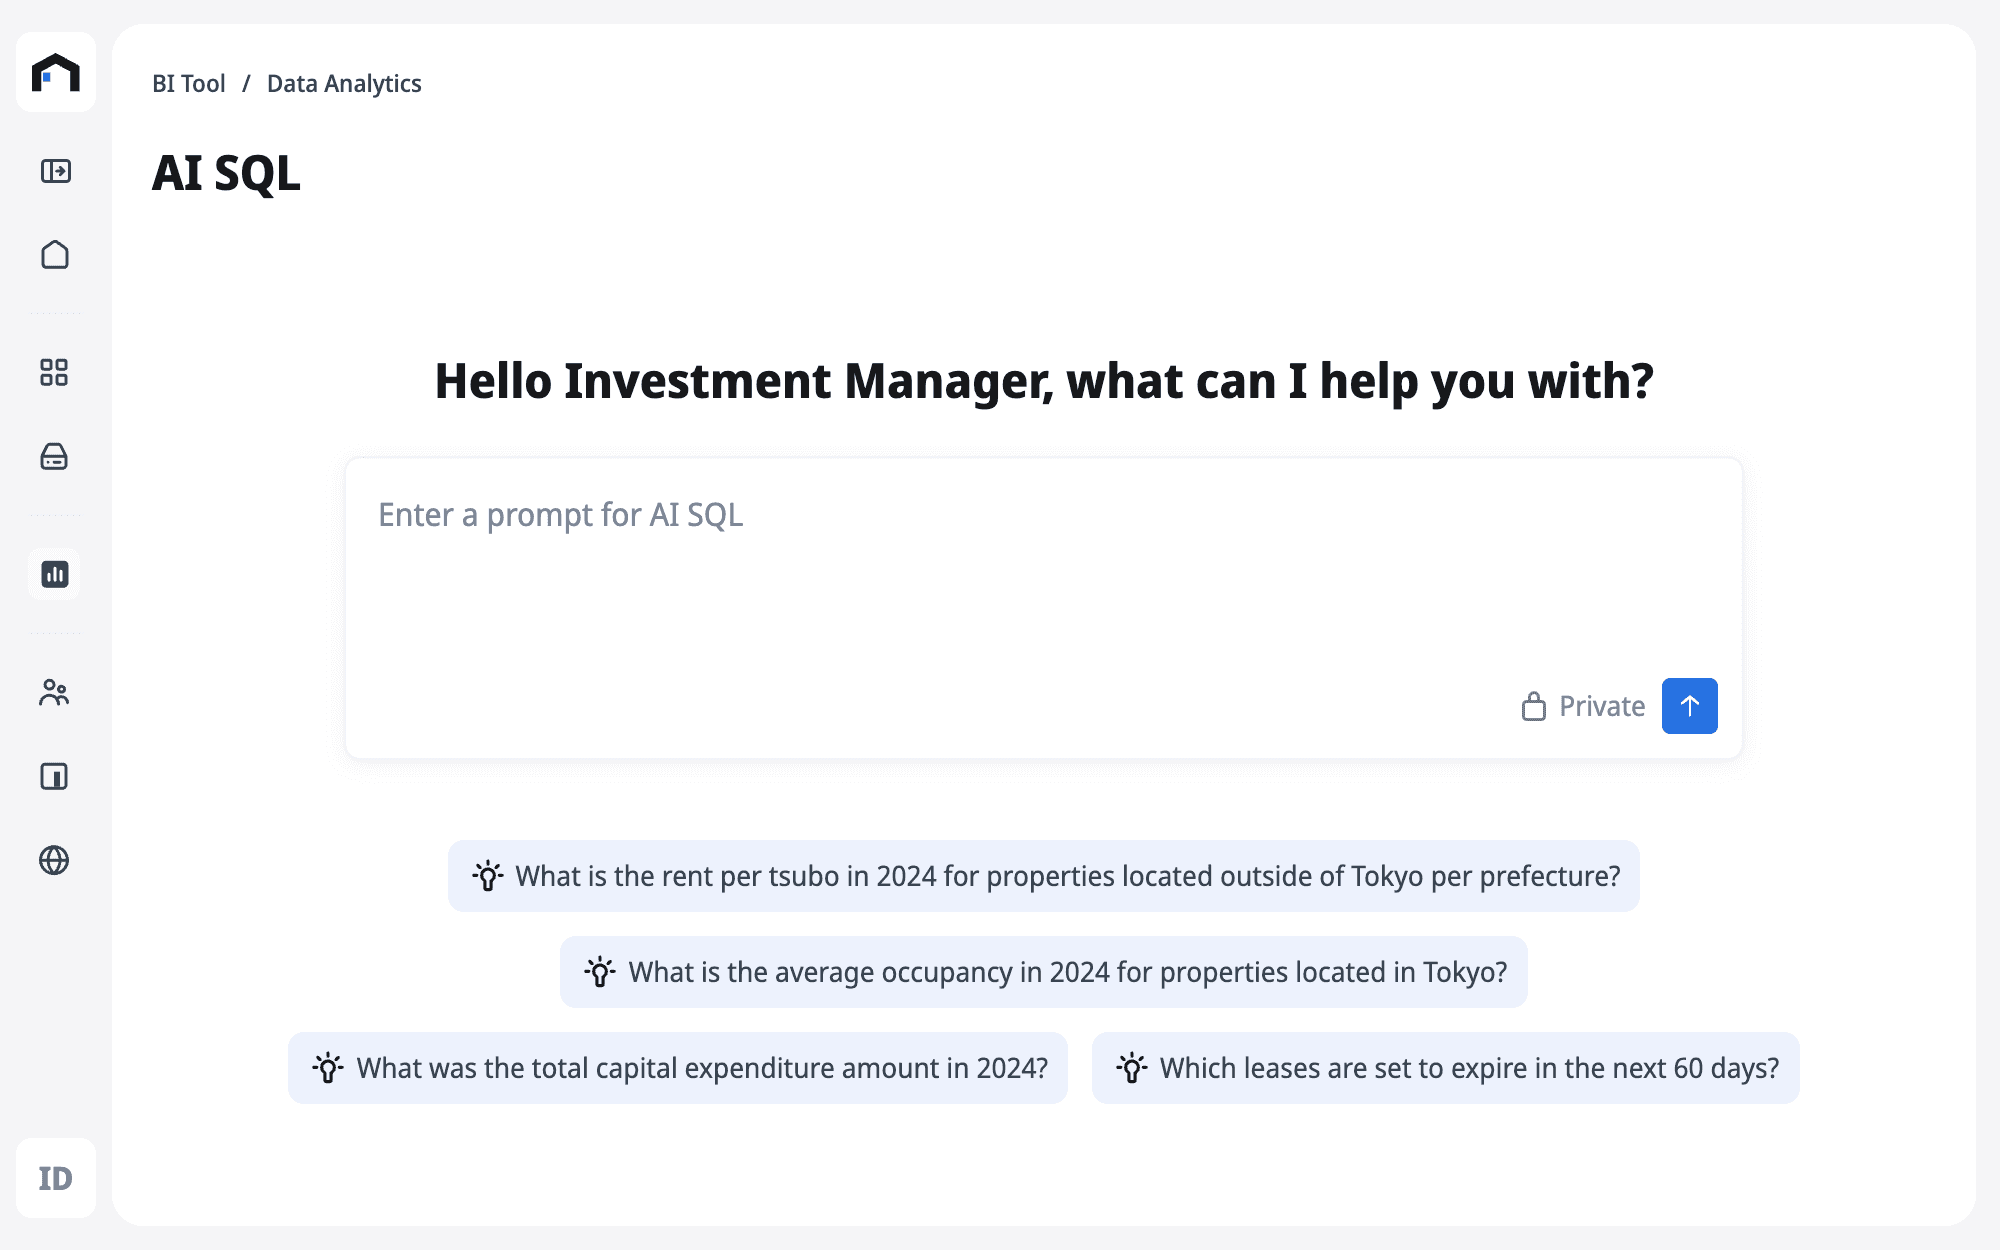Open the Home house icon
2000x1250 pixels.
point(55,255)
